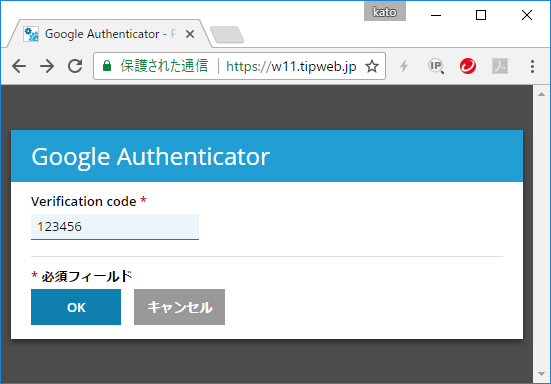
Task: Click the PDF extension icon
Action: 500,66
